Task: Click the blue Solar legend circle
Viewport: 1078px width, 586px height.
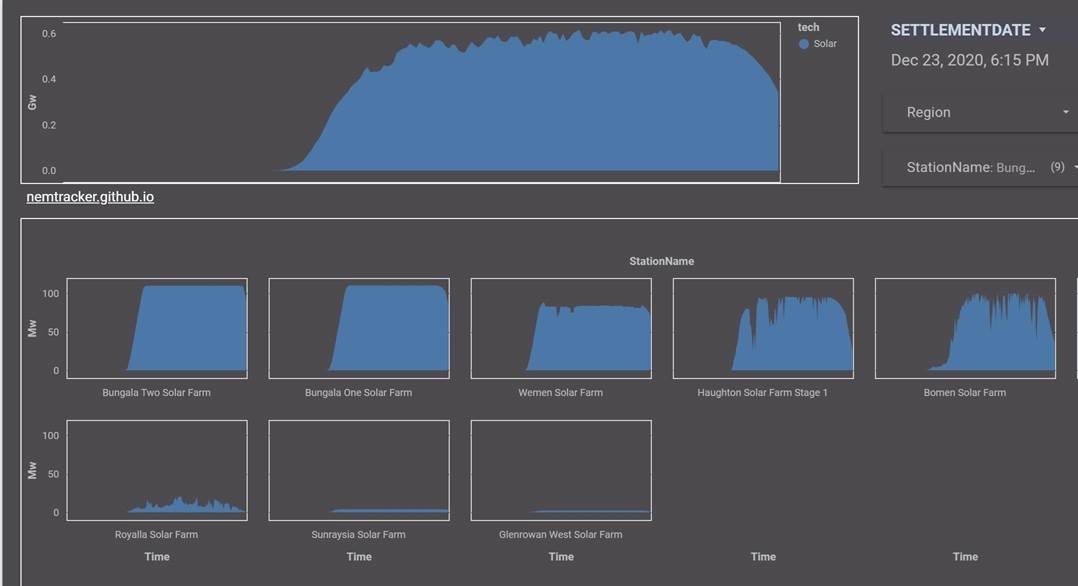Action: (804, 44)
